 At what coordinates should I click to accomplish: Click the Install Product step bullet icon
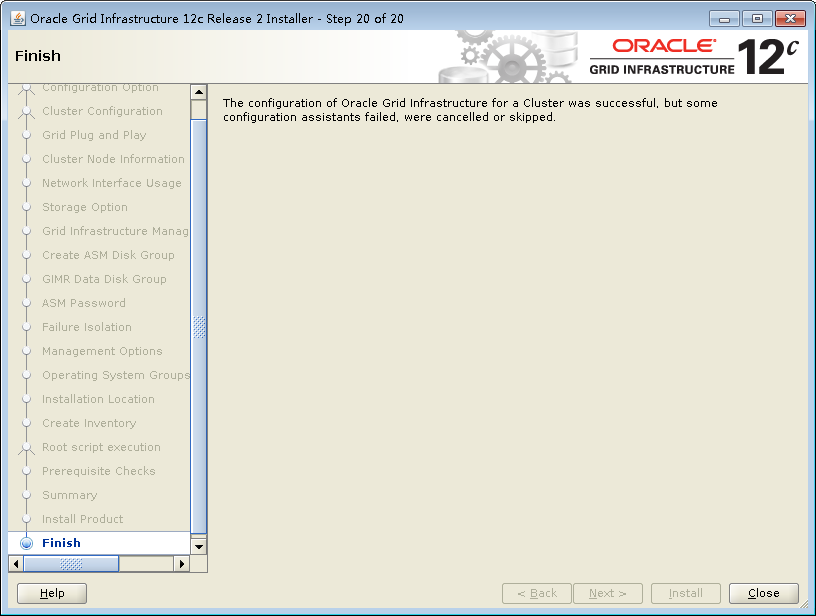tap(27, 519)
